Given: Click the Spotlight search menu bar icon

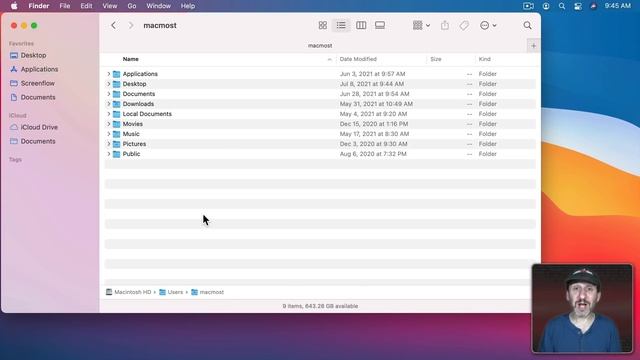Looking at the screenshot, I should (x=562, y=6).
